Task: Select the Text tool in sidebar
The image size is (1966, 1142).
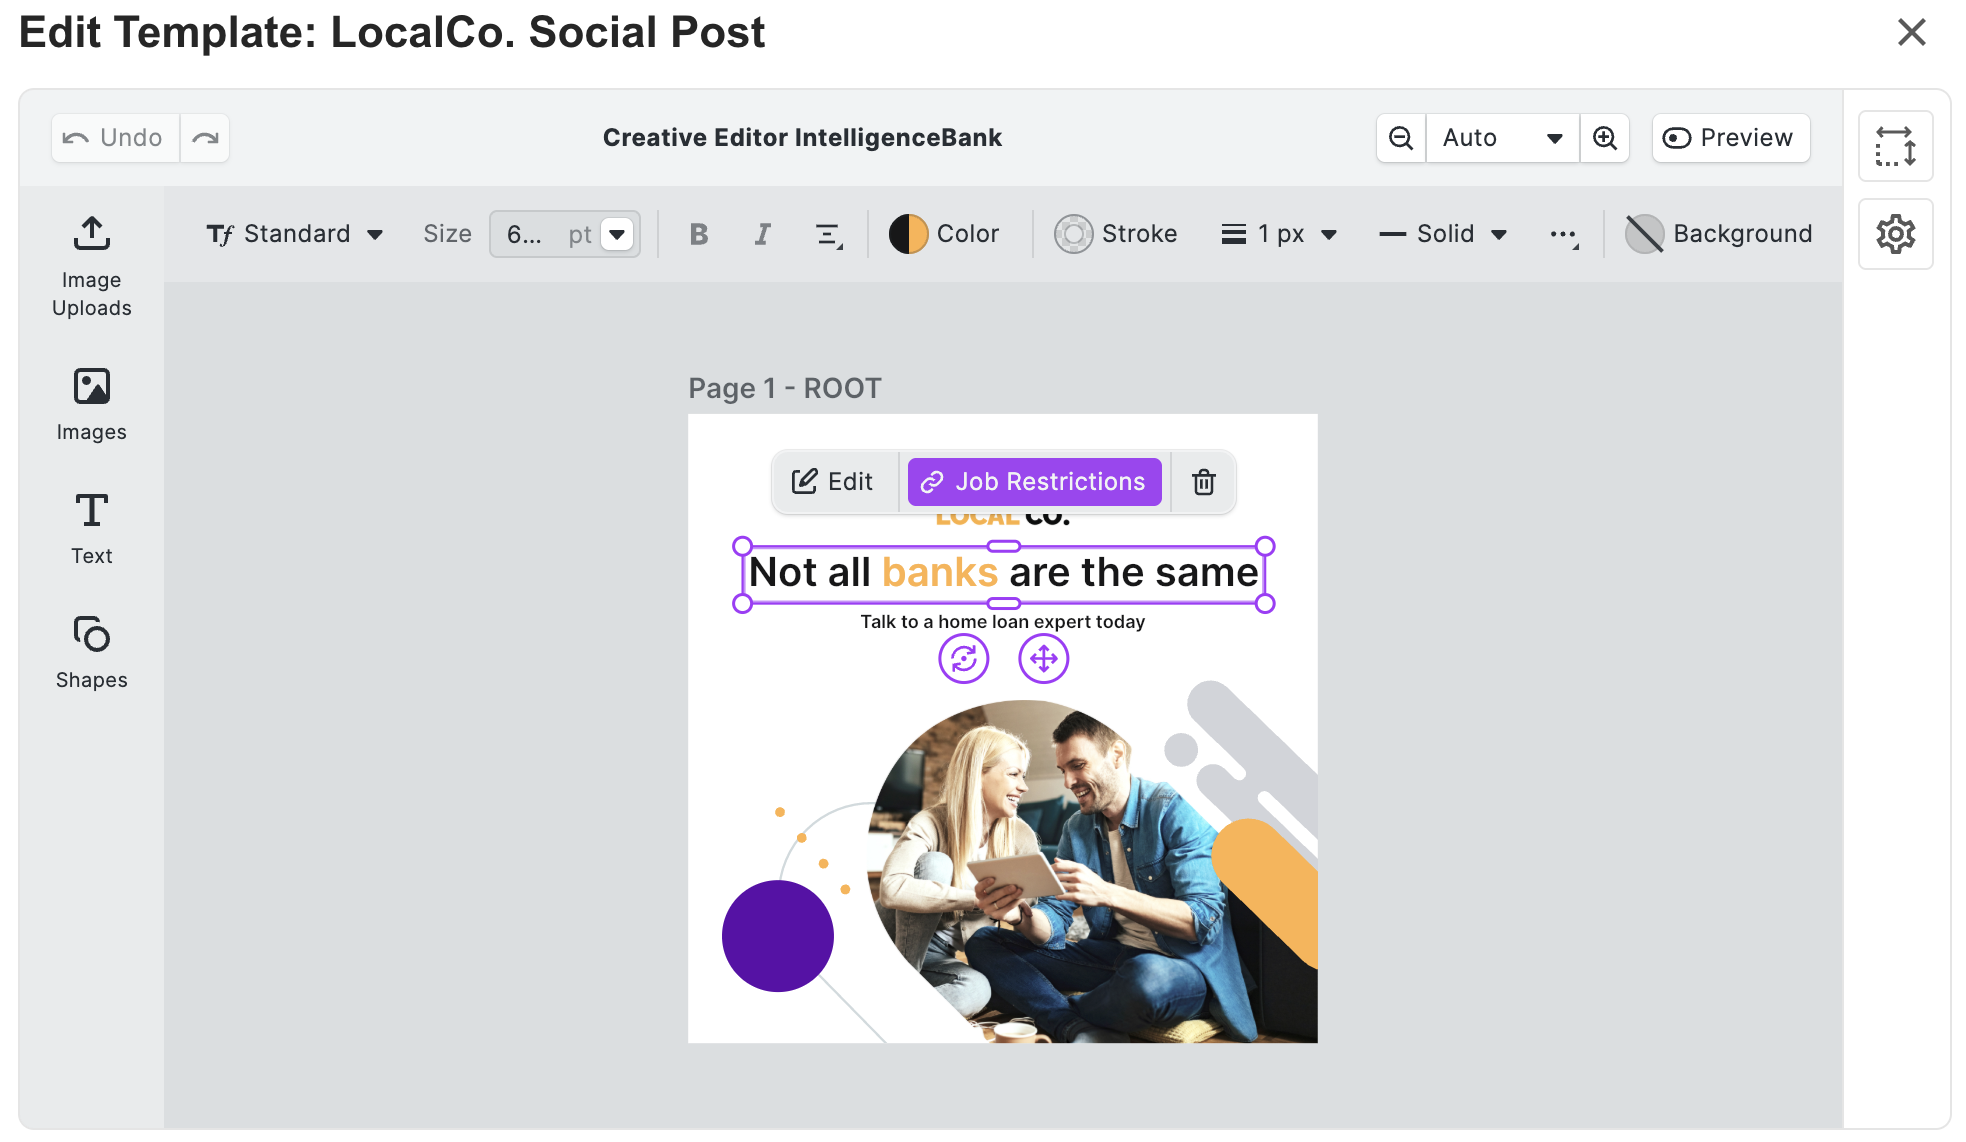Action: pos(91,528)
